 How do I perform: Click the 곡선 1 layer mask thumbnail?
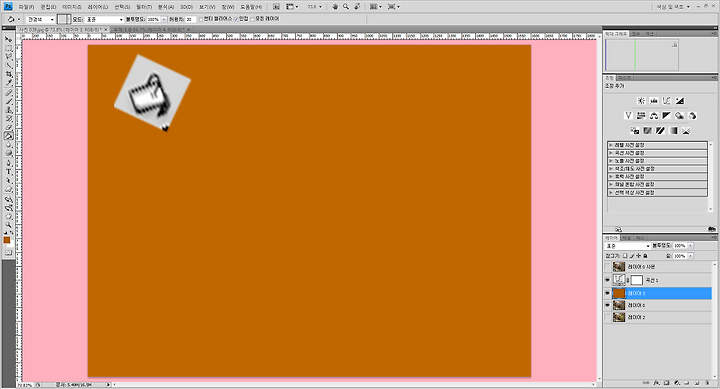[x=636, y=280]
